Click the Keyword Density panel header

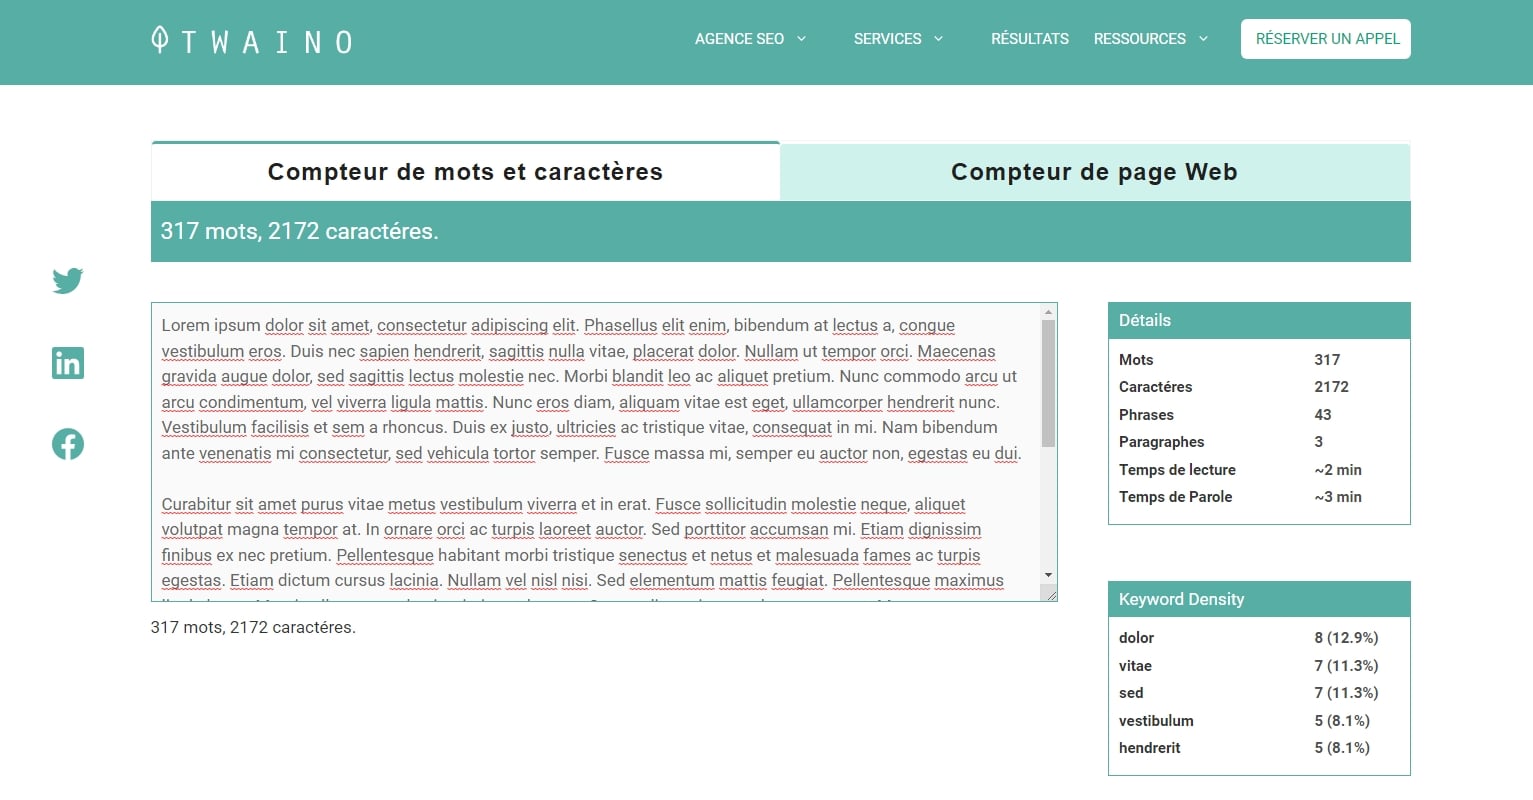[x=1258, y=599]
